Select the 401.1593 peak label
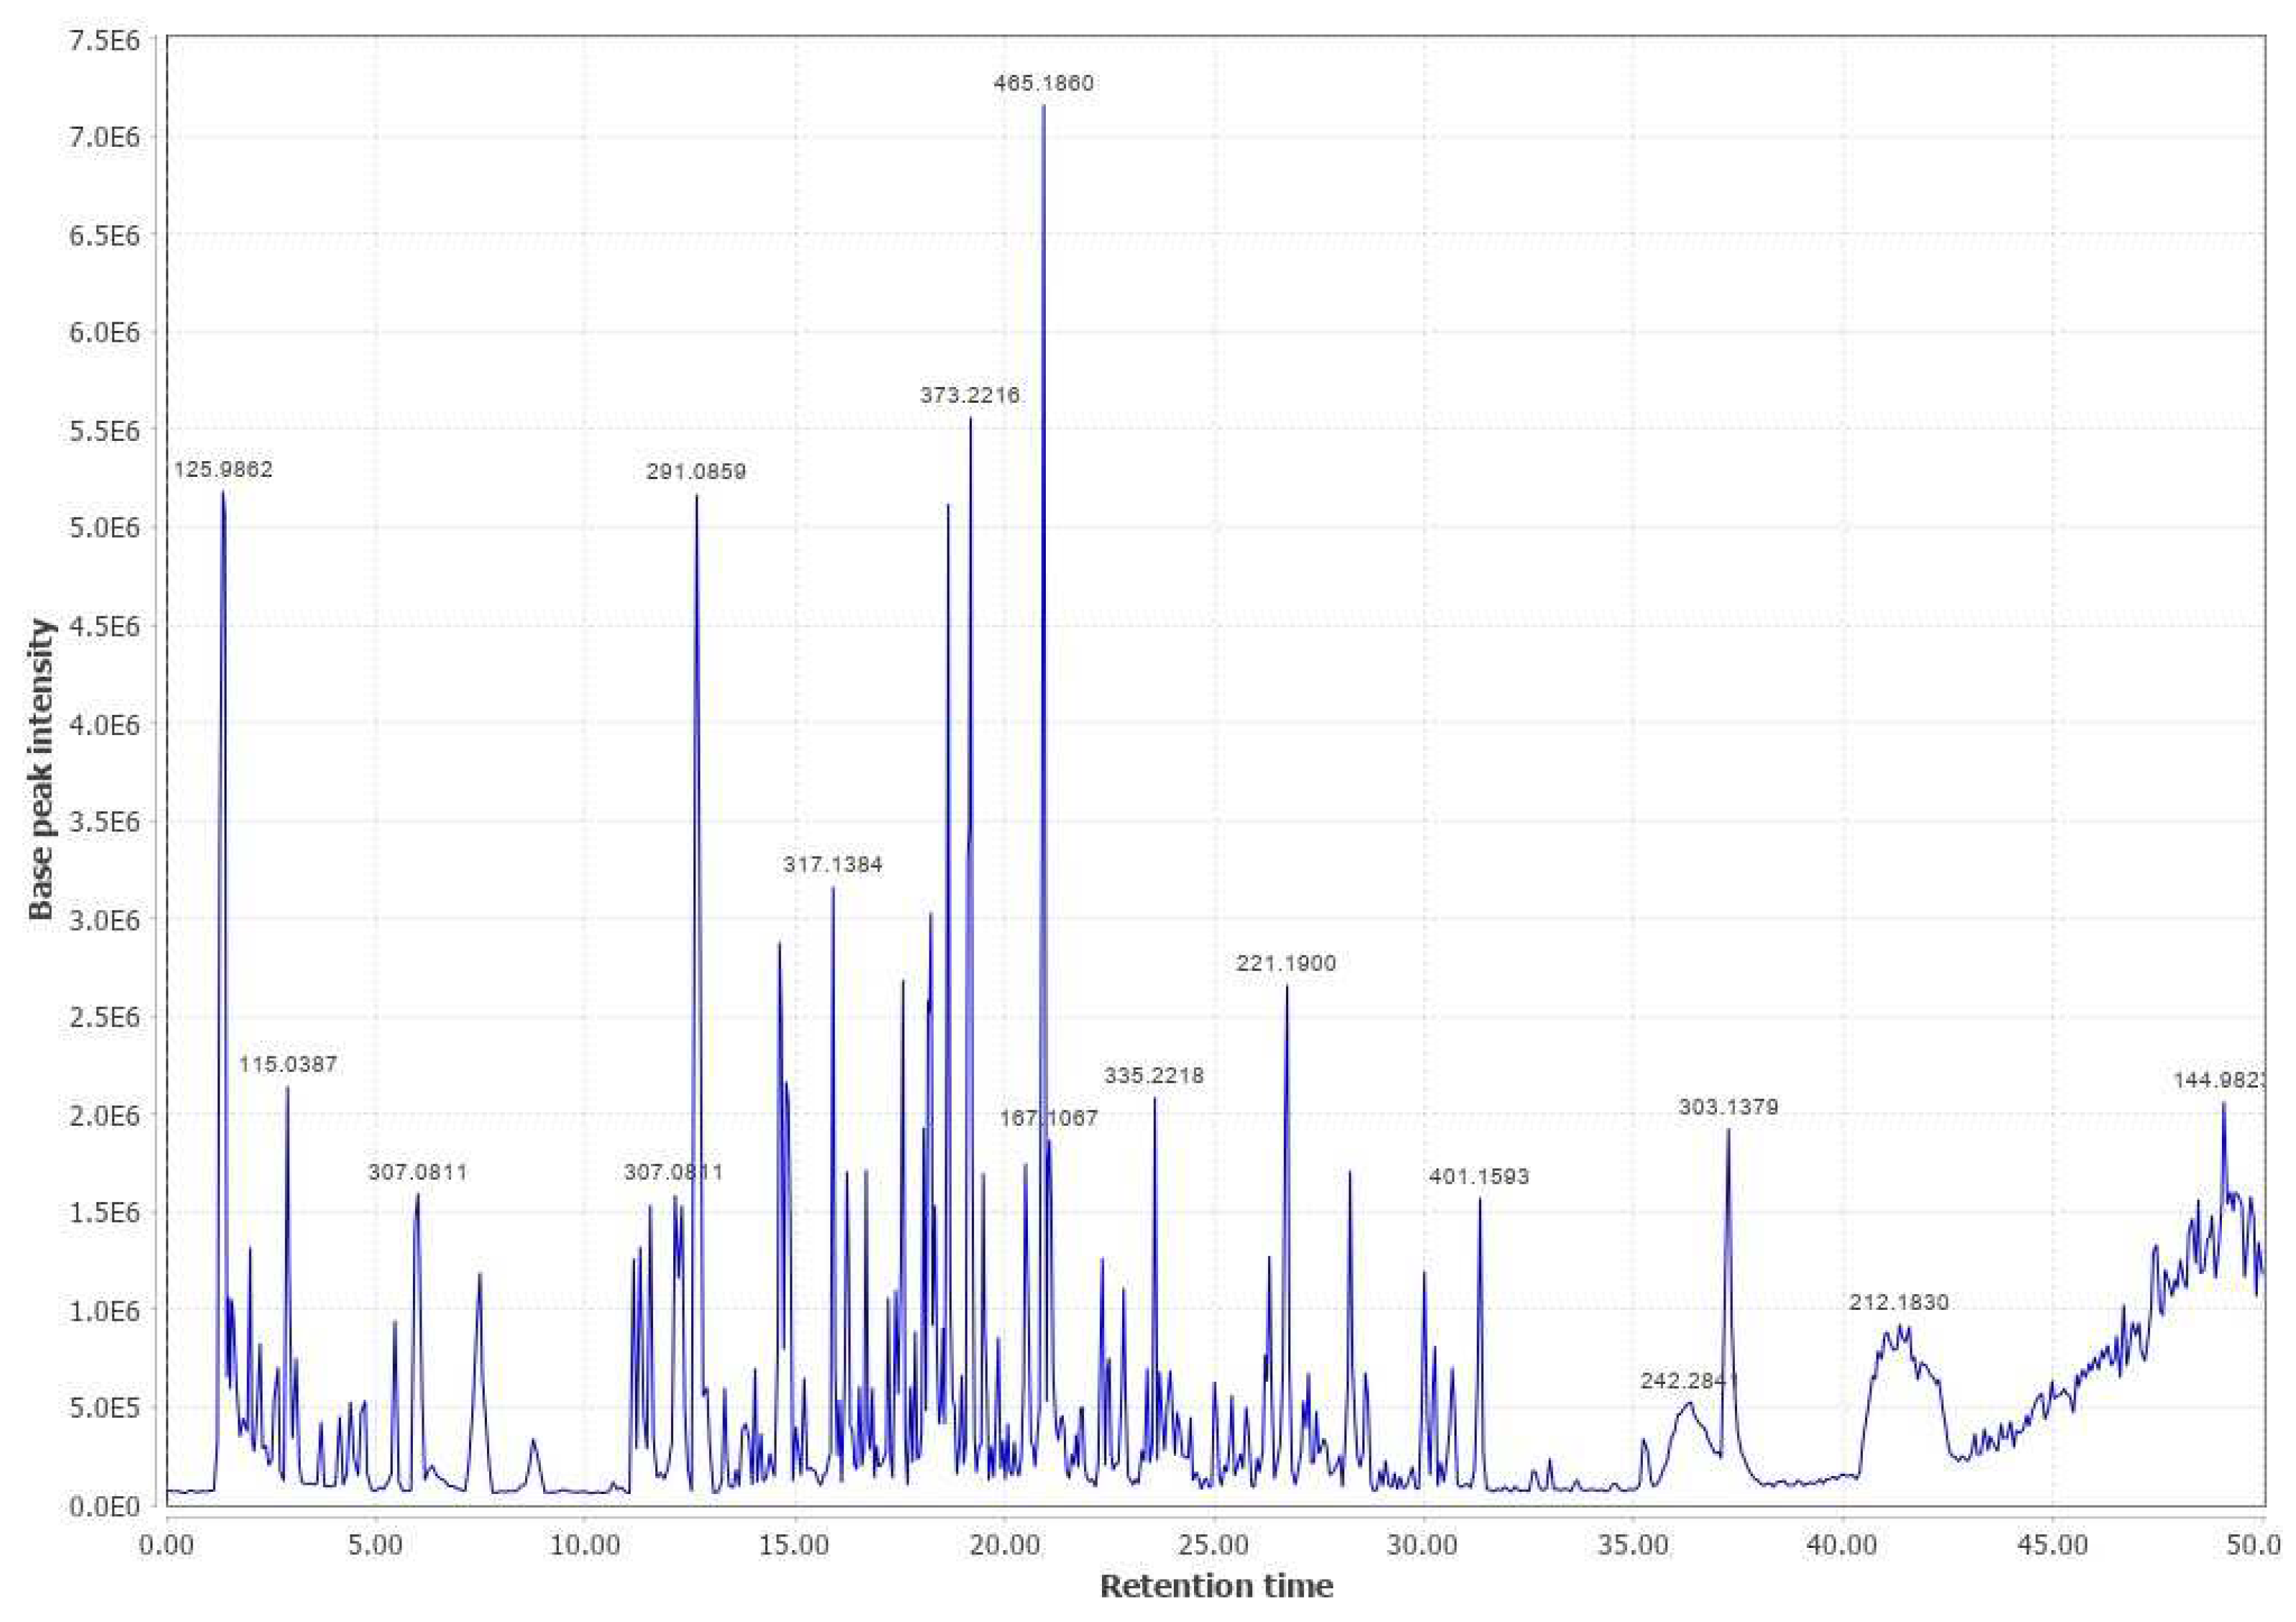The height and width of the screenshot is (1622, 2296). click(1478, 1178)
